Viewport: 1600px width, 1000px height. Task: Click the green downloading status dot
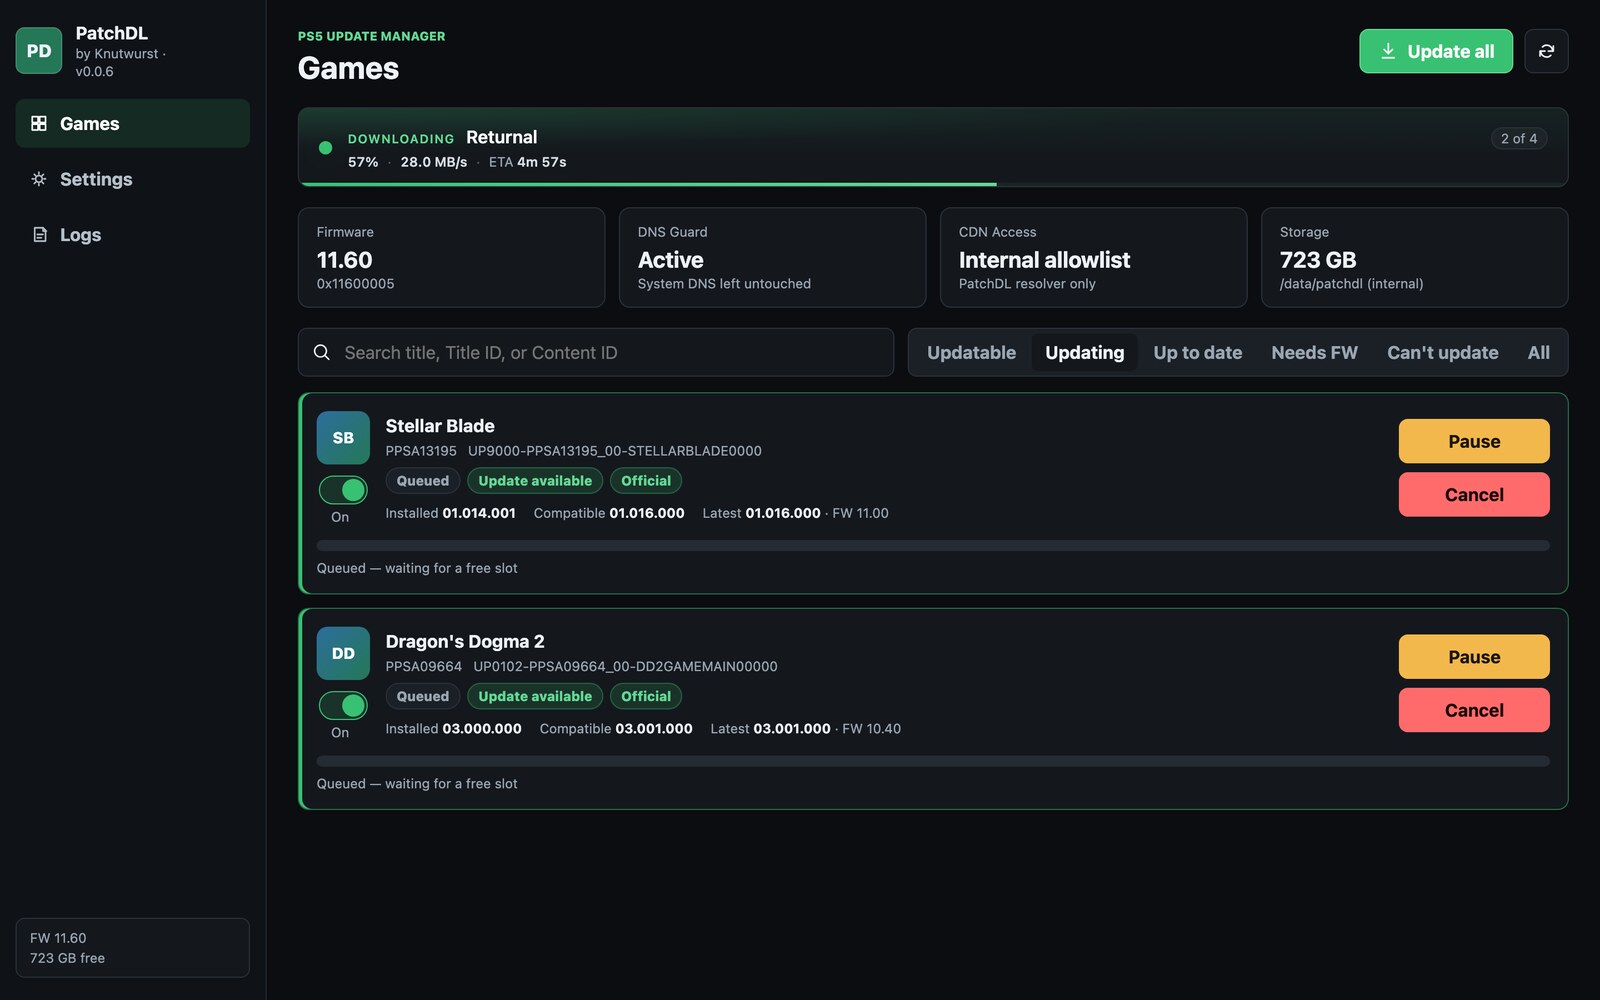click(325, 148)
